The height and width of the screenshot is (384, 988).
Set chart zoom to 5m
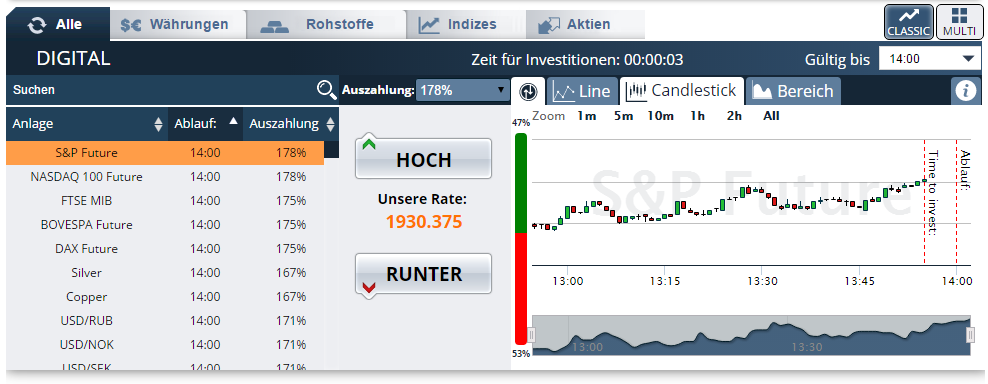tap(623, 116)
